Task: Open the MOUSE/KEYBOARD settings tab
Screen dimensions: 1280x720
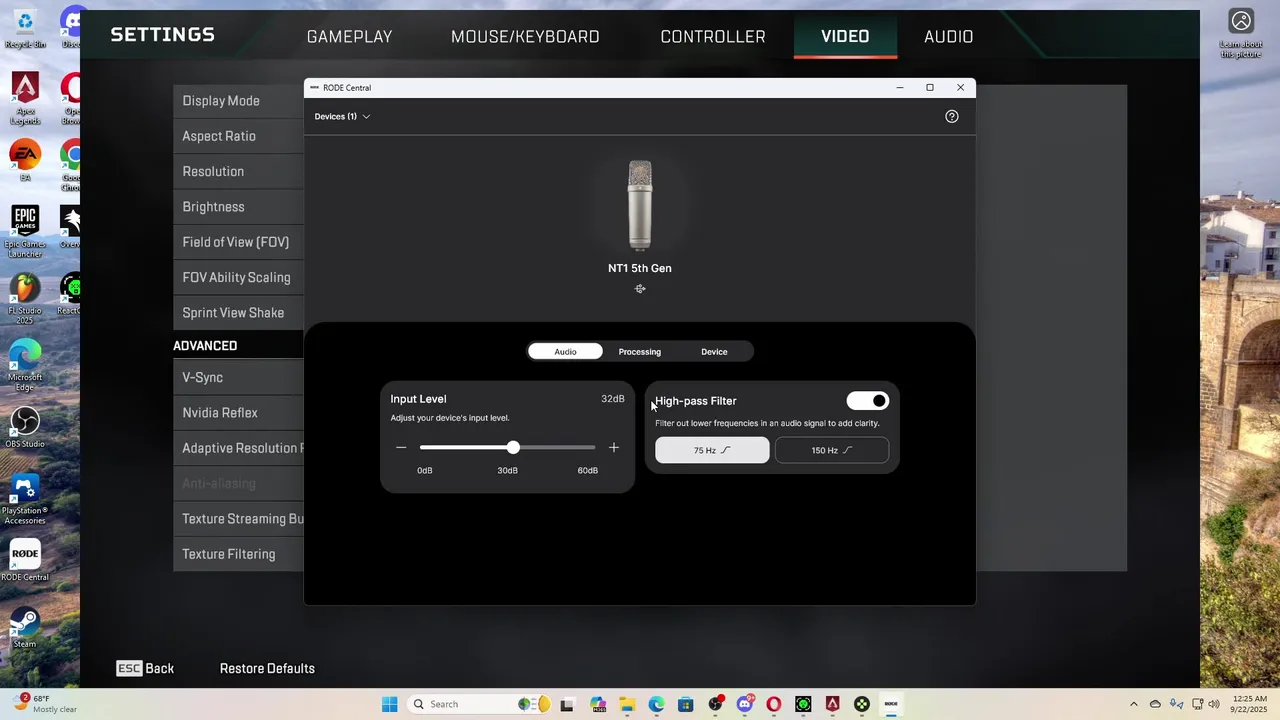Action: (525, 36)
